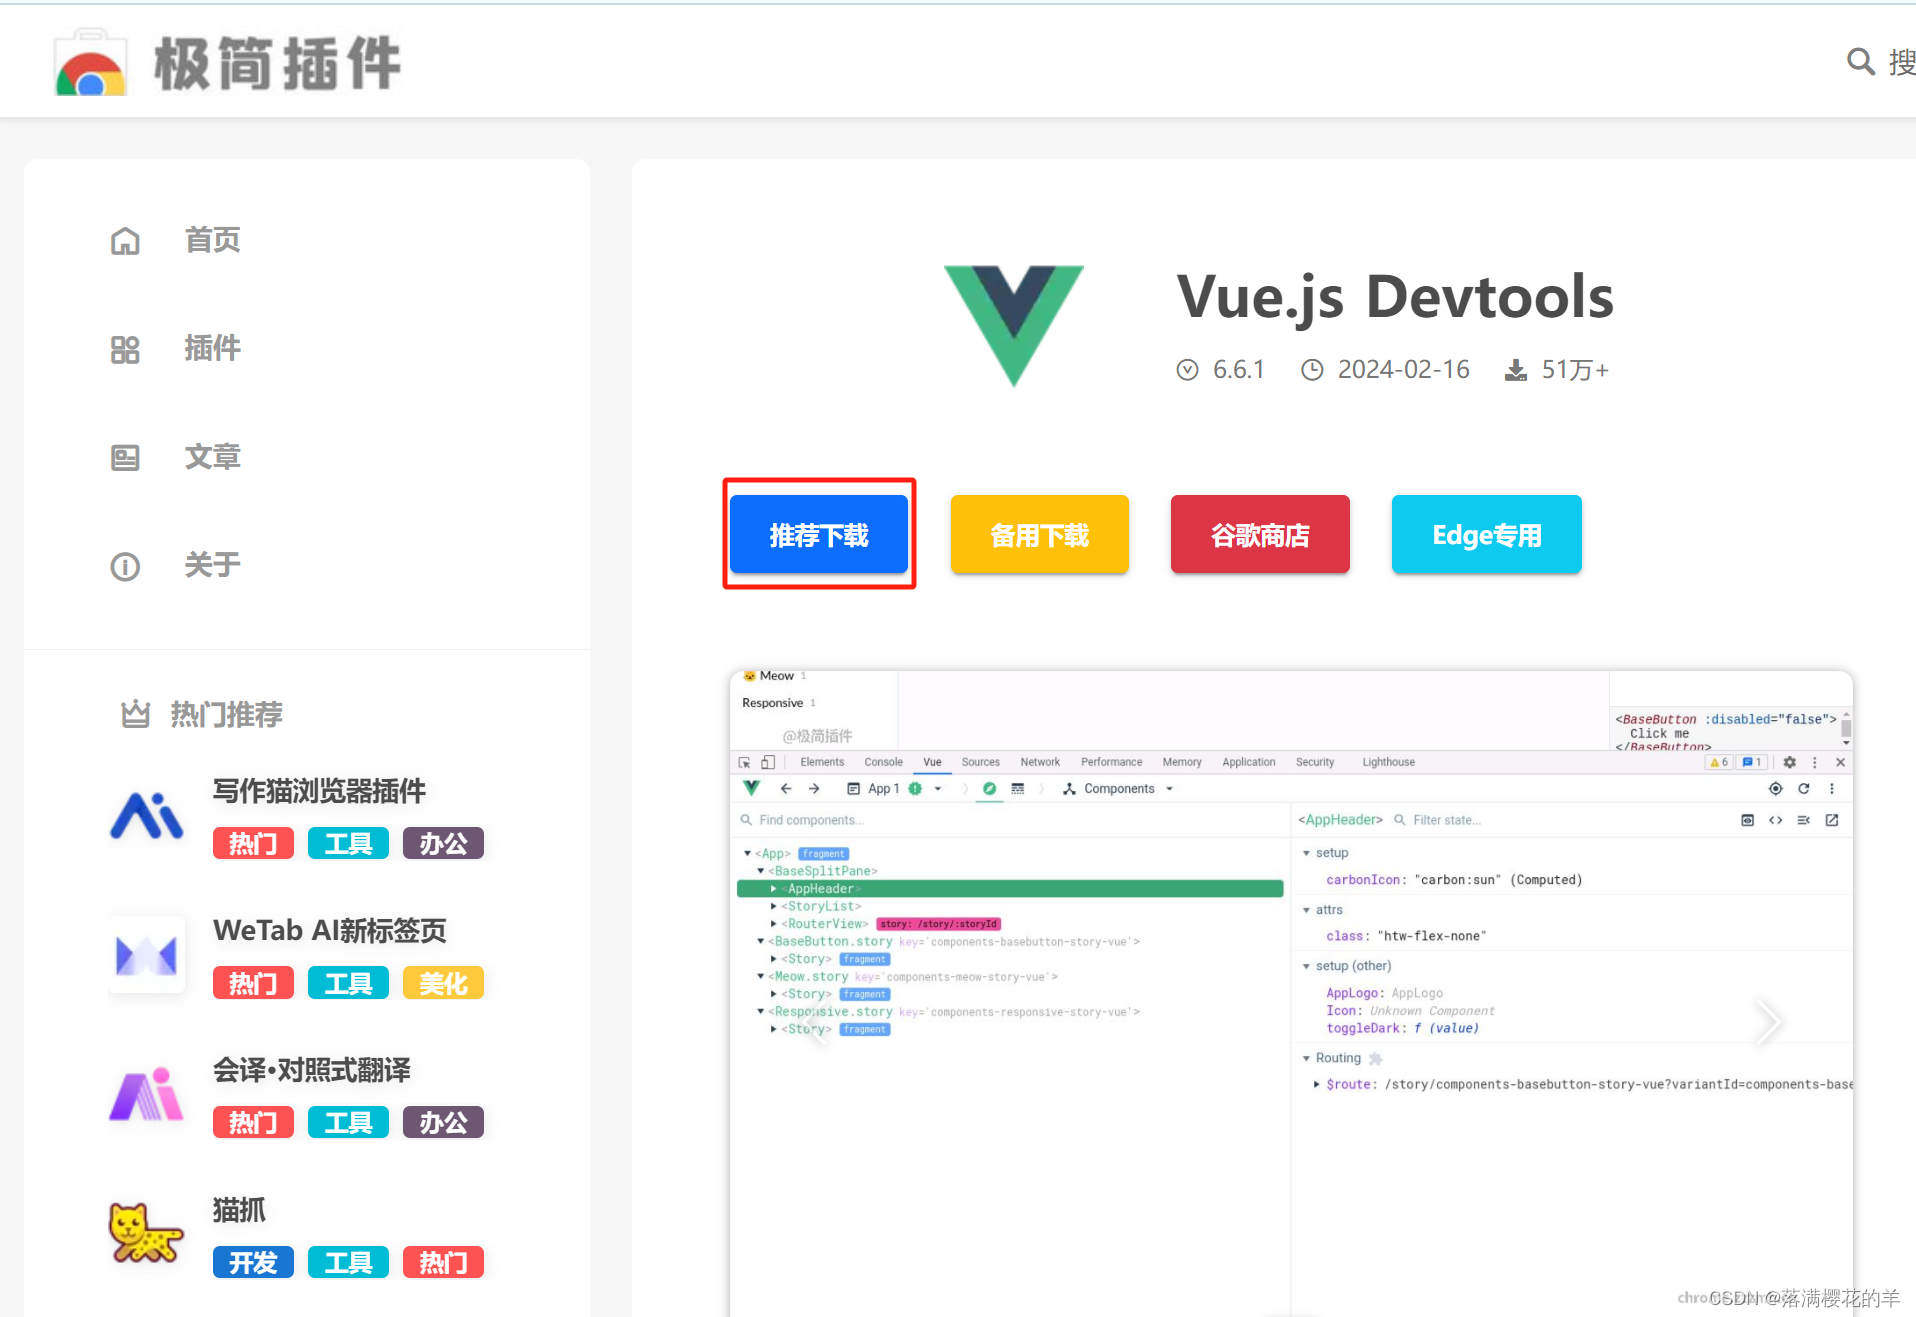
Task: Click the Vue panel forward arrow
Action: tap(814, 789)
